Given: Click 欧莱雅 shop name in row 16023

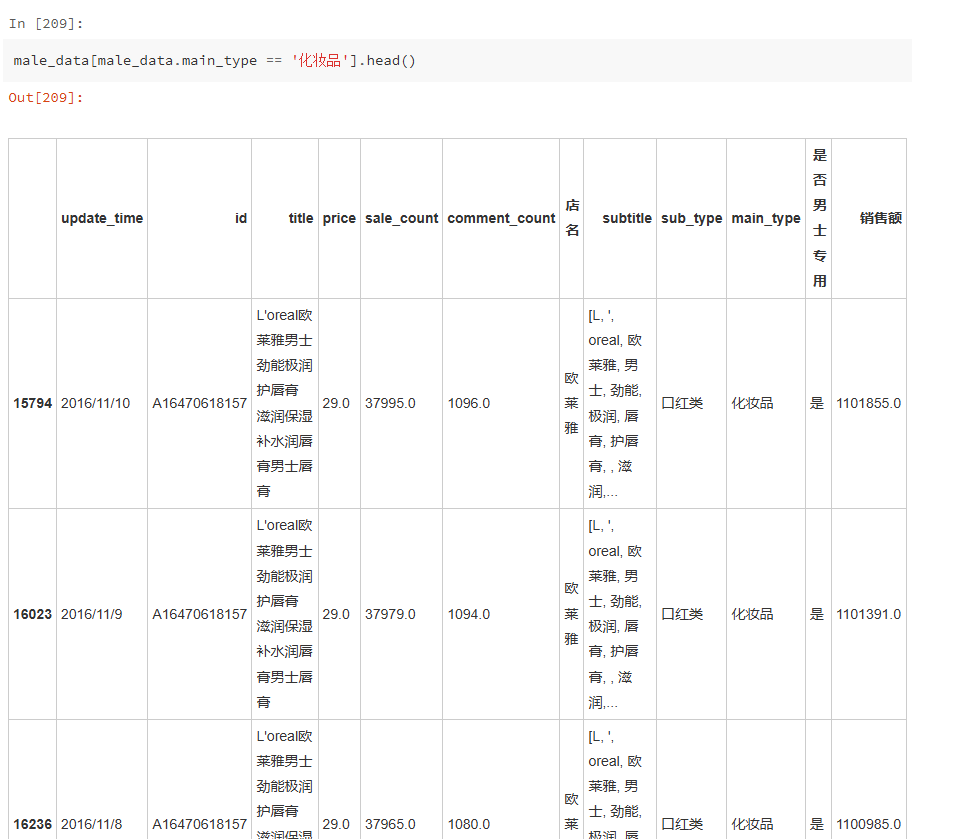Looking at the screenshot, I should click(572, 614).
